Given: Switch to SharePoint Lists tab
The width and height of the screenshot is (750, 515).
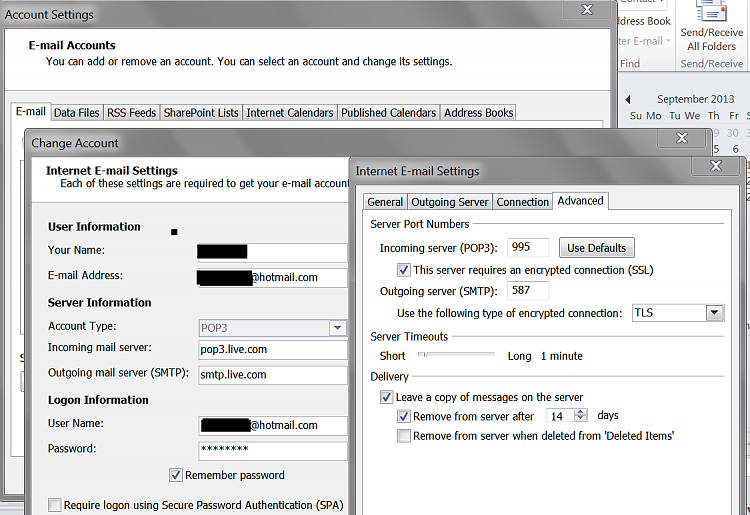Looking at the screenshot, I should pos(201,113).
